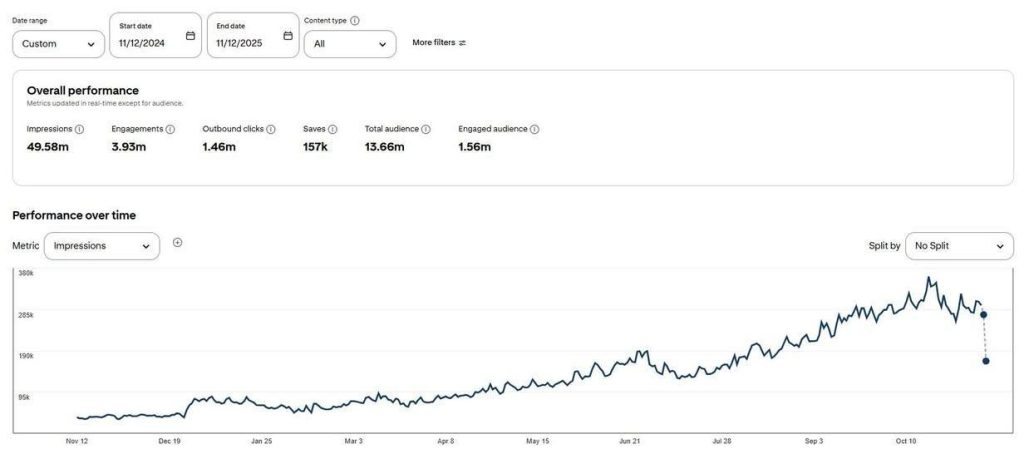Open calendar icon in End date field

click(x=288, y=36)
